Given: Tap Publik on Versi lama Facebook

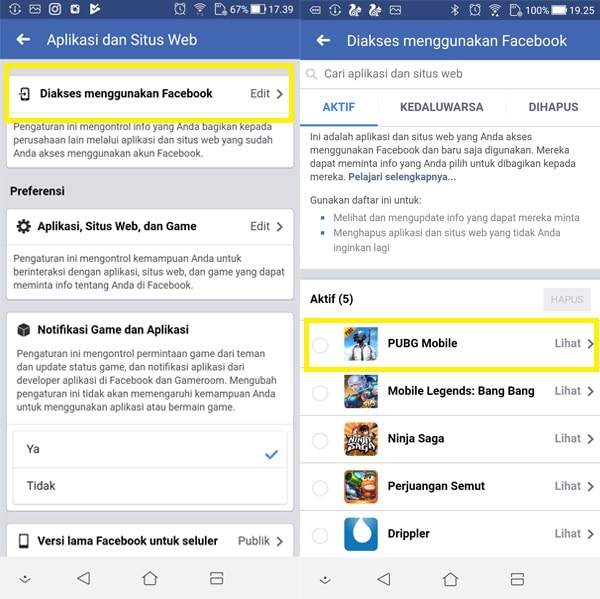Looking at the screenshot, I should [254, 541].
